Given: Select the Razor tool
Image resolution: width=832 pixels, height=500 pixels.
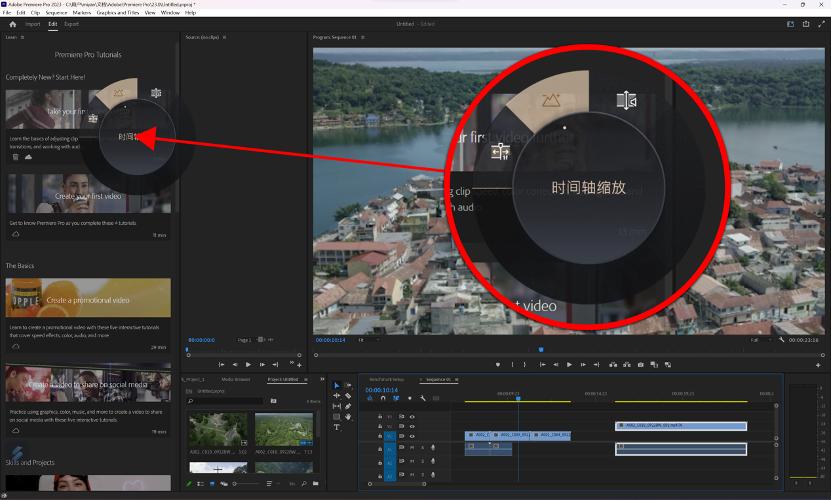Looking at the screenshot, I should pyautogui.click(x=348, y=395).
